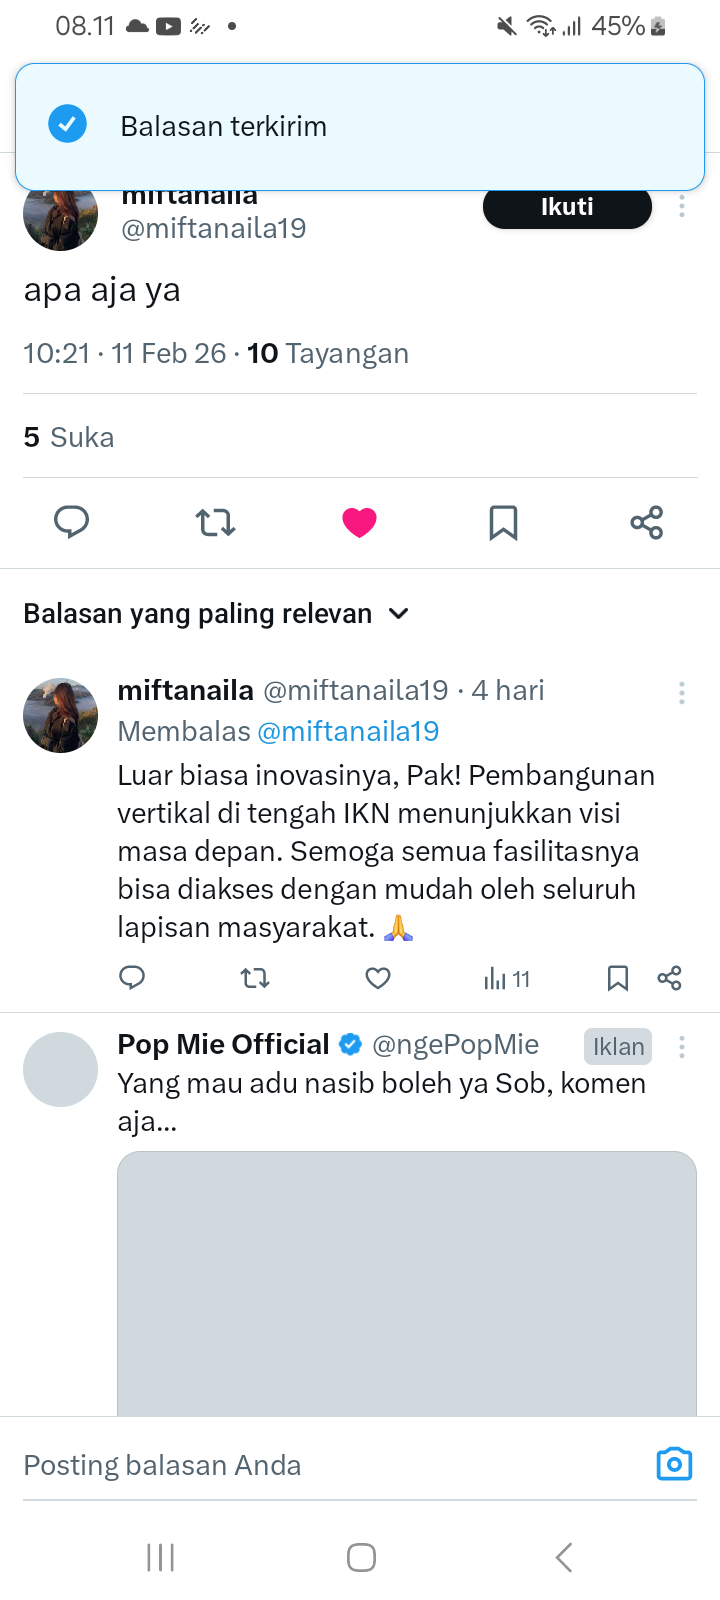
Task: View analytics showing 11 views on reply
Action: click(506, 979)
